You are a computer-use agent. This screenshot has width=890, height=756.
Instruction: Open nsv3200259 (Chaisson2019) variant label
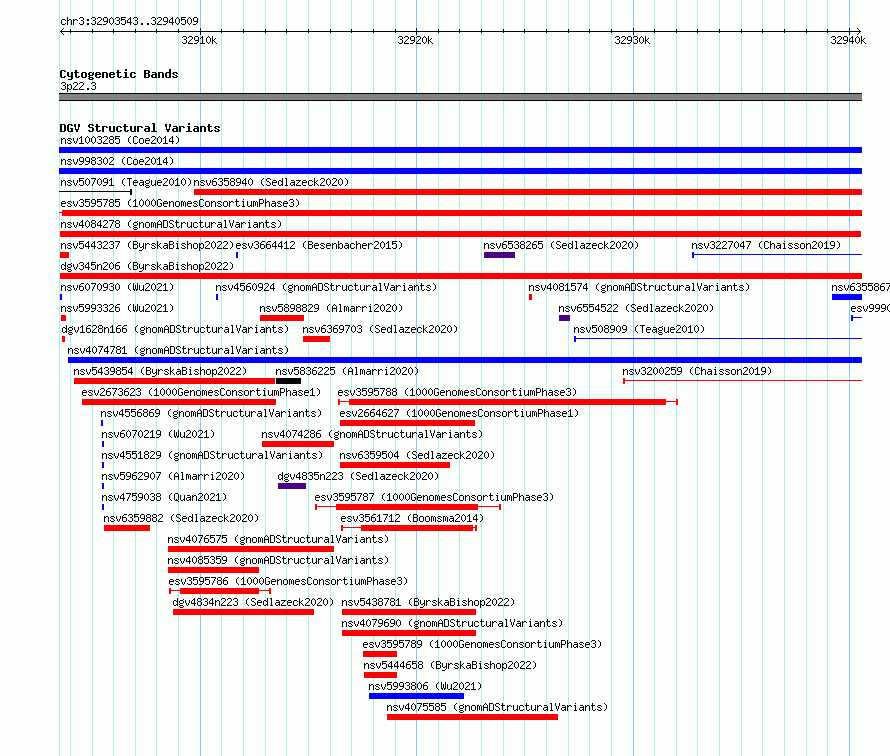(x=697, y=371)
